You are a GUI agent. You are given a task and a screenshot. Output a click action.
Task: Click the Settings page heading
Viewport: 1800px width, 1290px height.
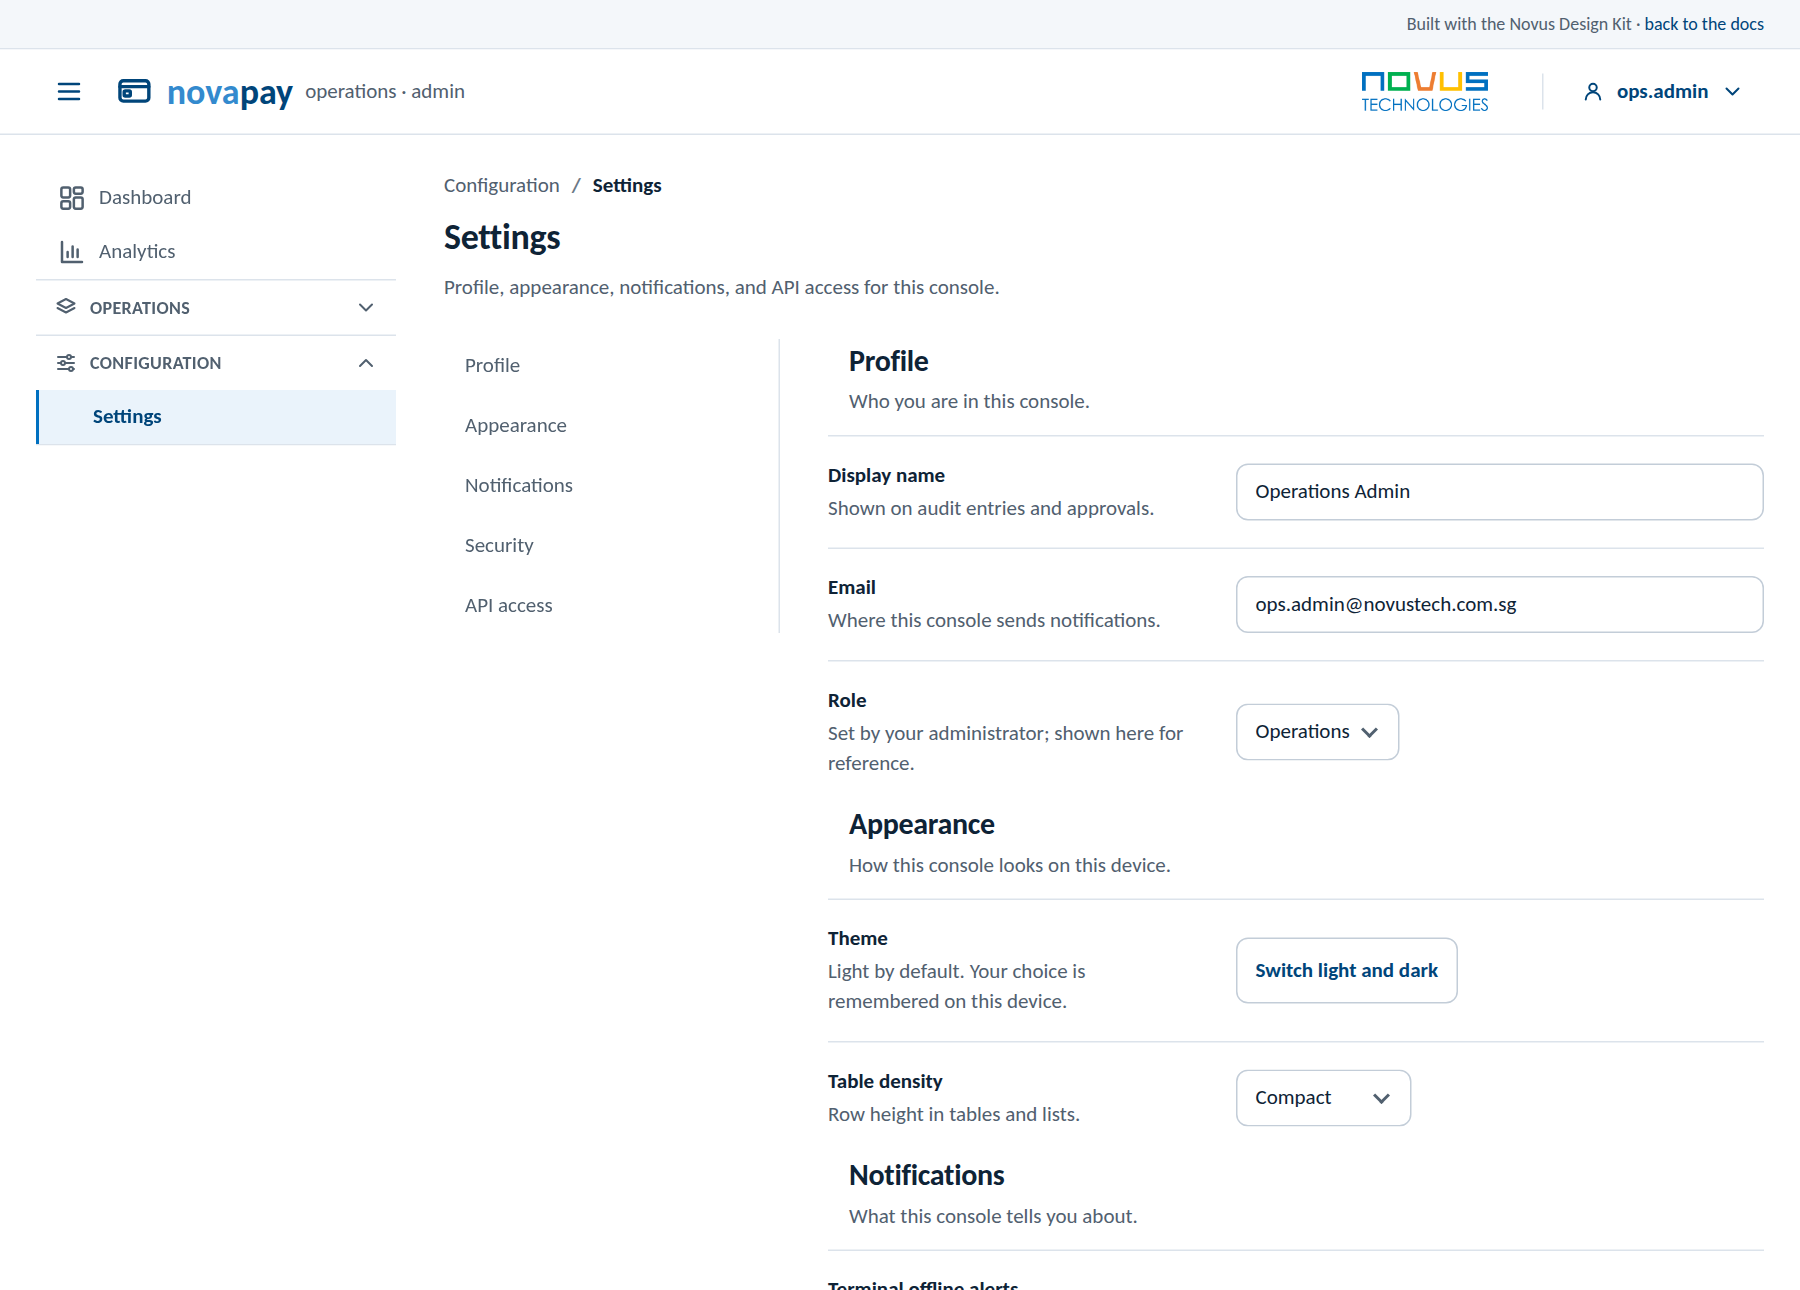click(502, 238)
